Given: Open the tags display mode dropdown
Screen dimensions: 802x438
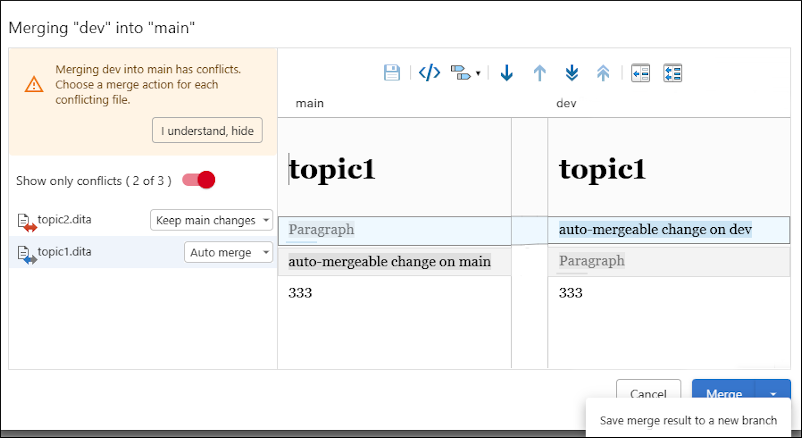Looking at the screenshot, I should tap(465, 73).
